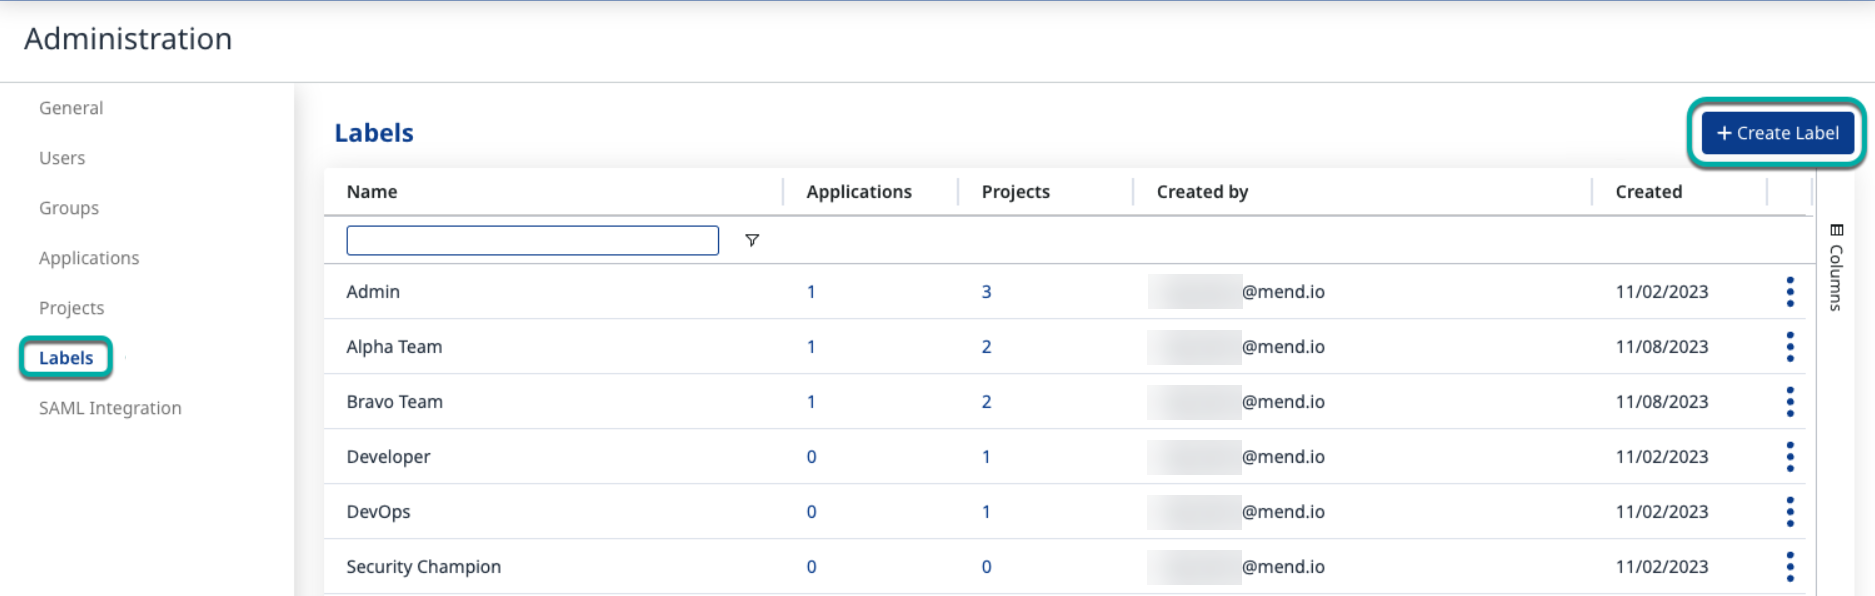Open Alpha Team's projects count 2
The width and height of the screenshot is (1875, 596).
[x=986, y=347]
